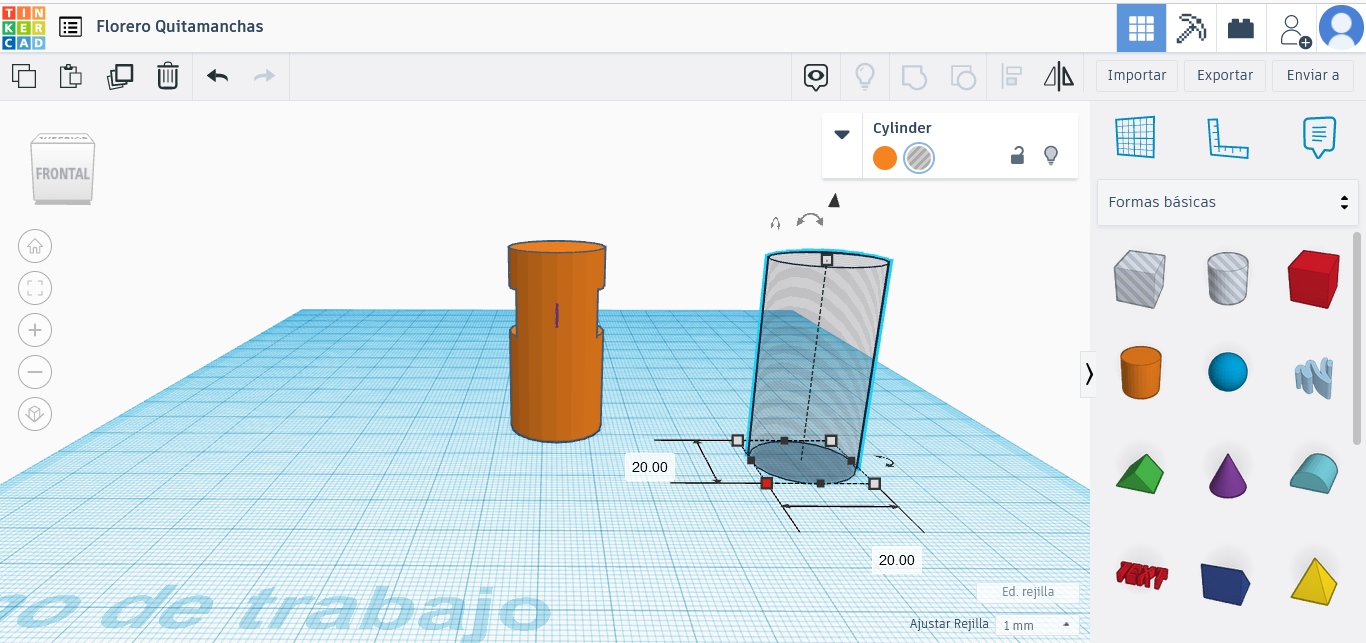This screenshot has height=643, width=1366.
Task: Fit all shapes in view
Action: pos(35,288)
